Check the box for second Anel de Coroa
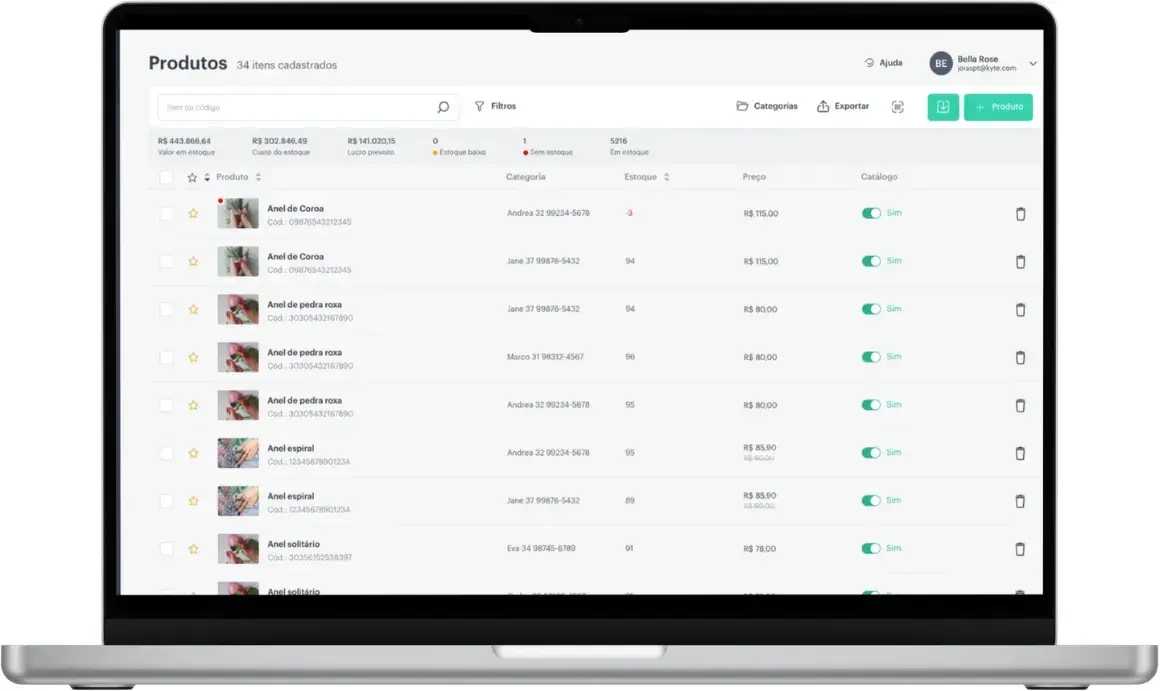1160x691 pixels. click(166, 261)
